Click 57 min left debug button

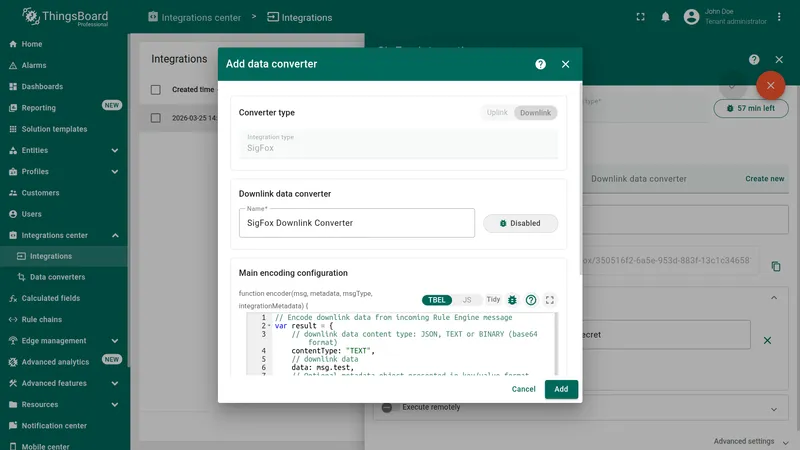(x=751, y=108)
